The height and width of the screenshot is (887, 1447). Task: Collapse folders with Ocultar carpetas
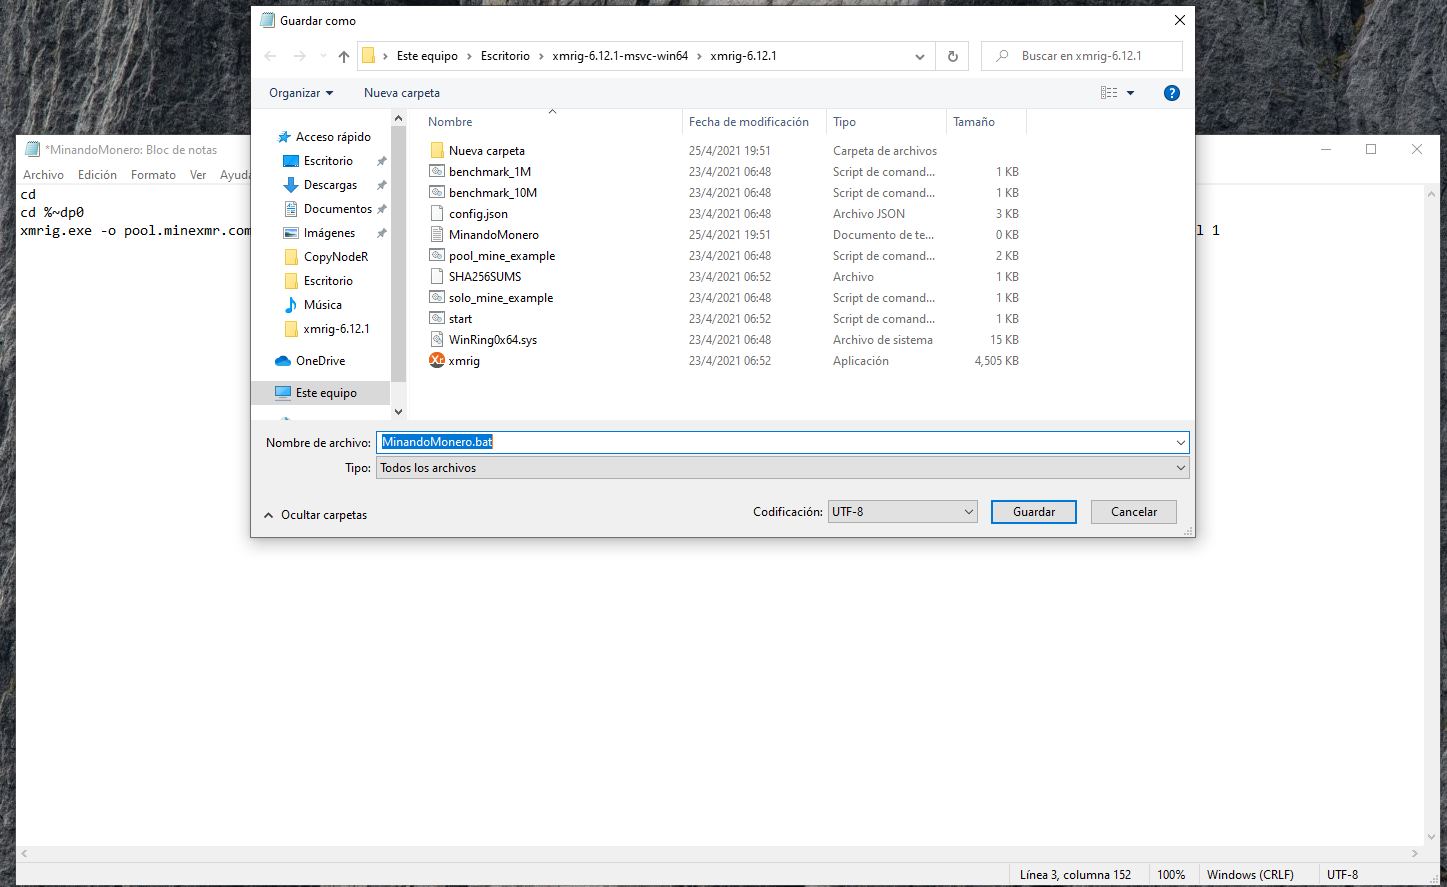(x=316, y=515)
